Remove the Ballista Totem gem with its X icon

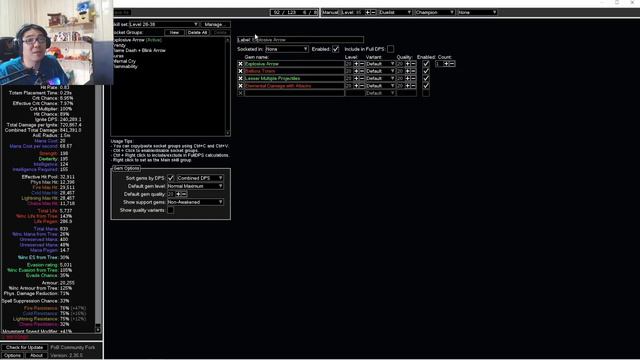coord(240,71)
